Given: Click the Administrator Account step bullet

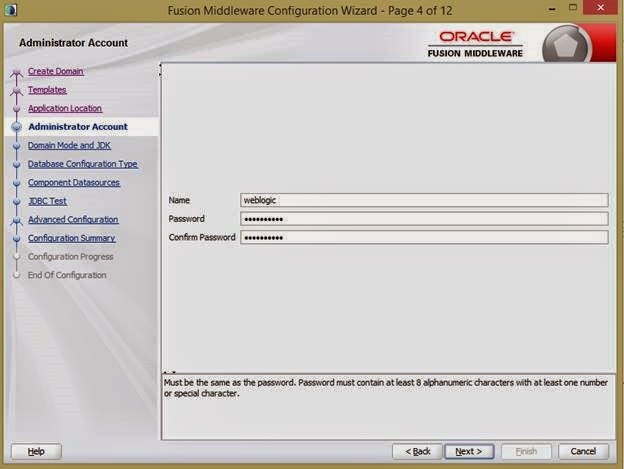Looking at the screenshot, I should (x=17, y=127).
